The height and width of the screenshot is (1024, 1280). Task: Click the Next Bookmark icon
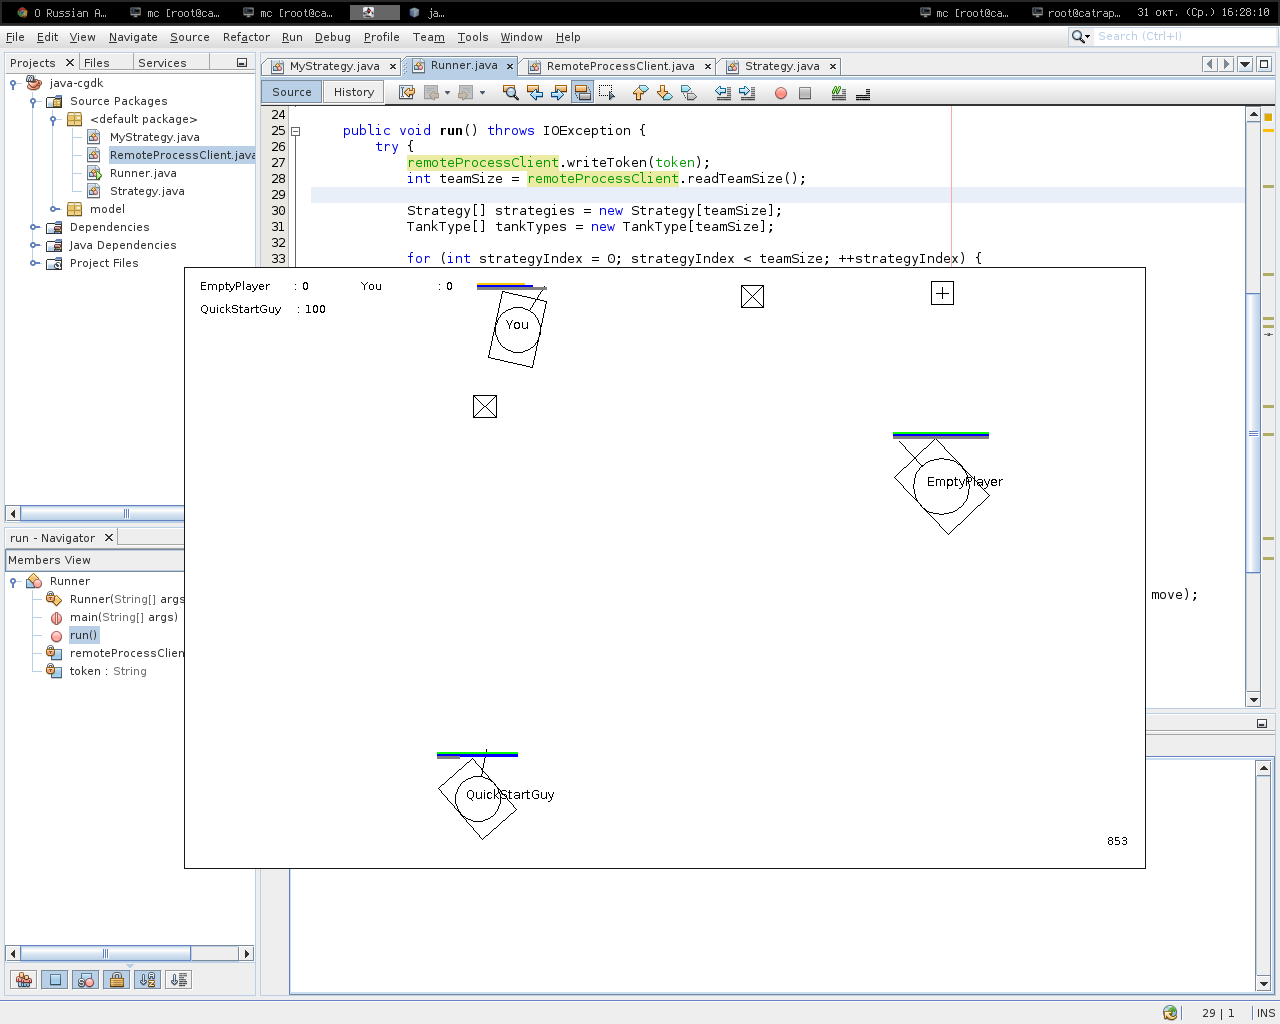[x=664, y=93]
